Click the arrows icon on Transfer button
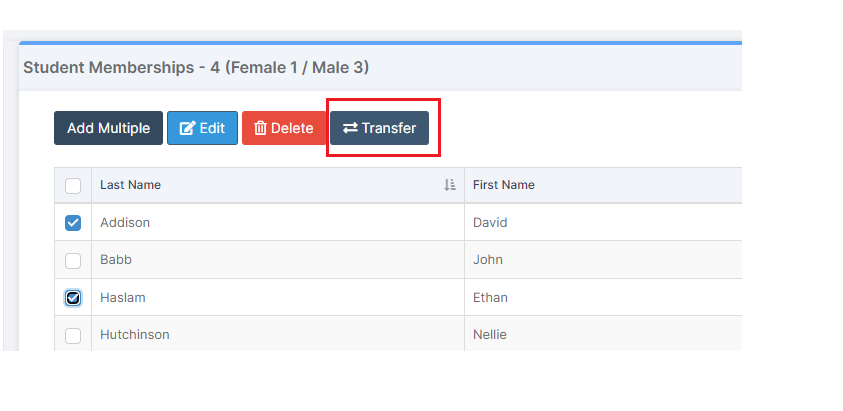The width and height of the screenshot is (843, 411). coord(350,128)
